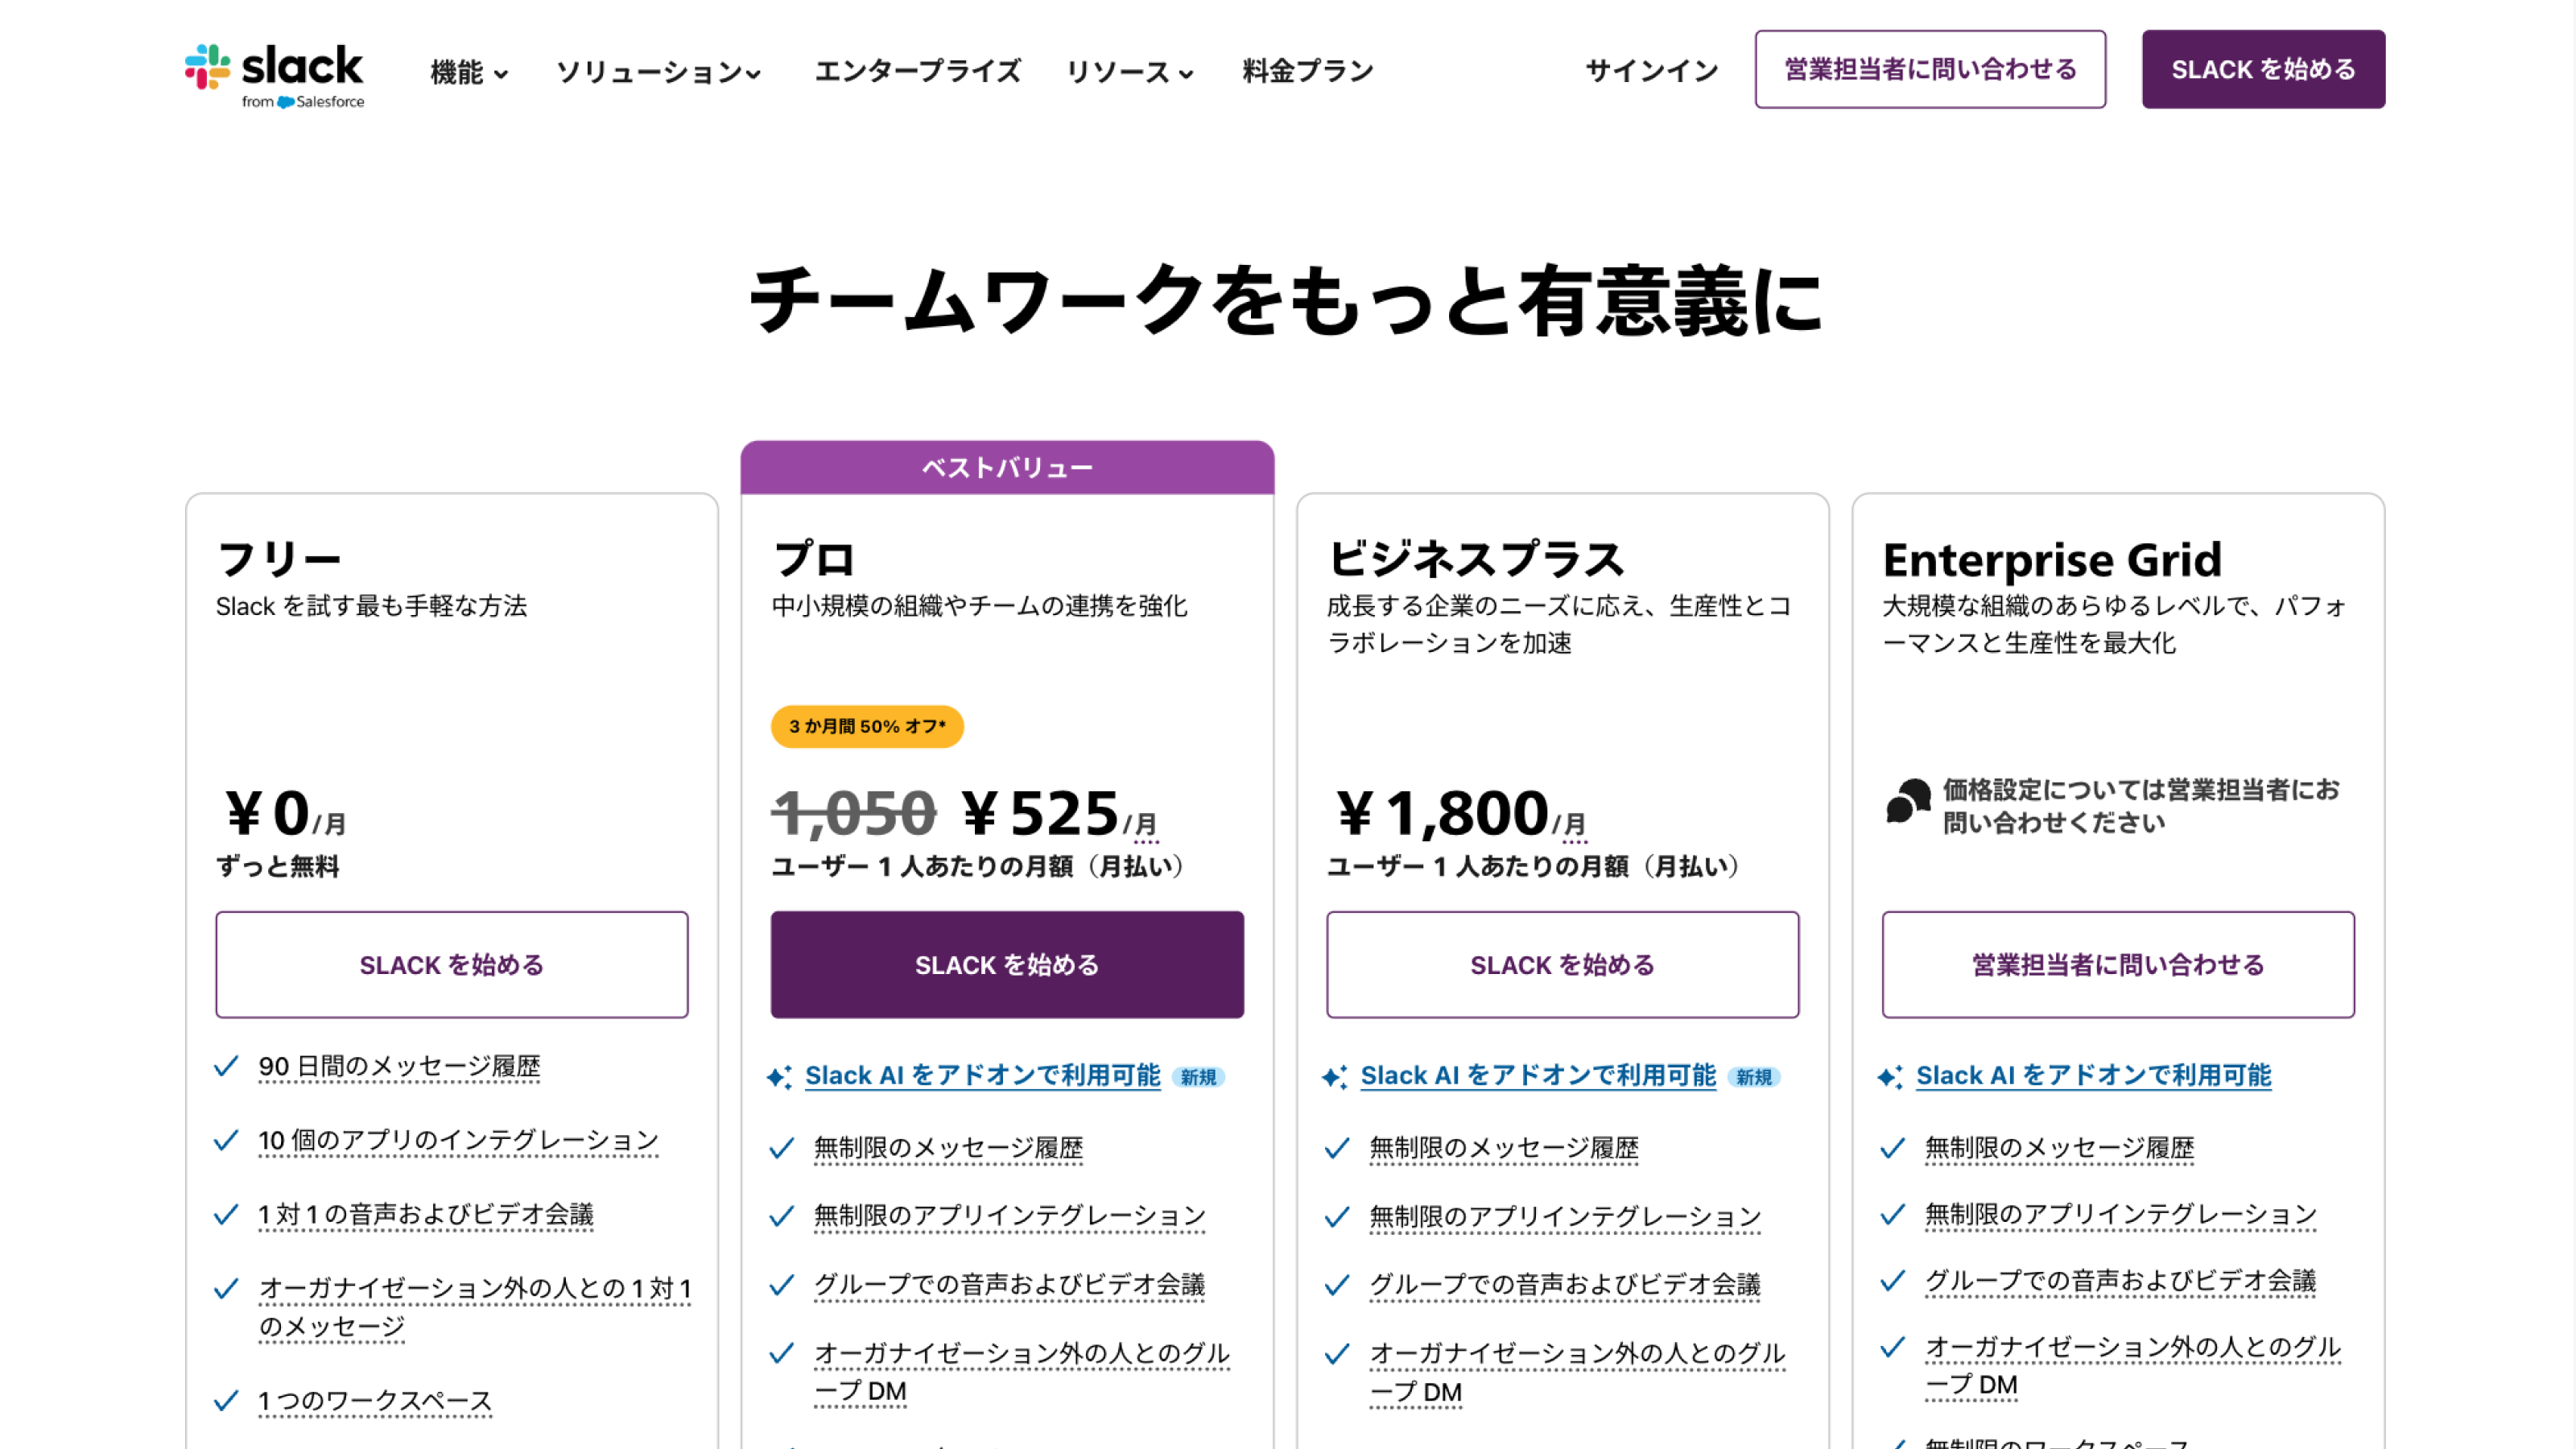Click the Slack logo in the header
The width and height of the screenshot is (2576, 1449).
tap(275, 75)
